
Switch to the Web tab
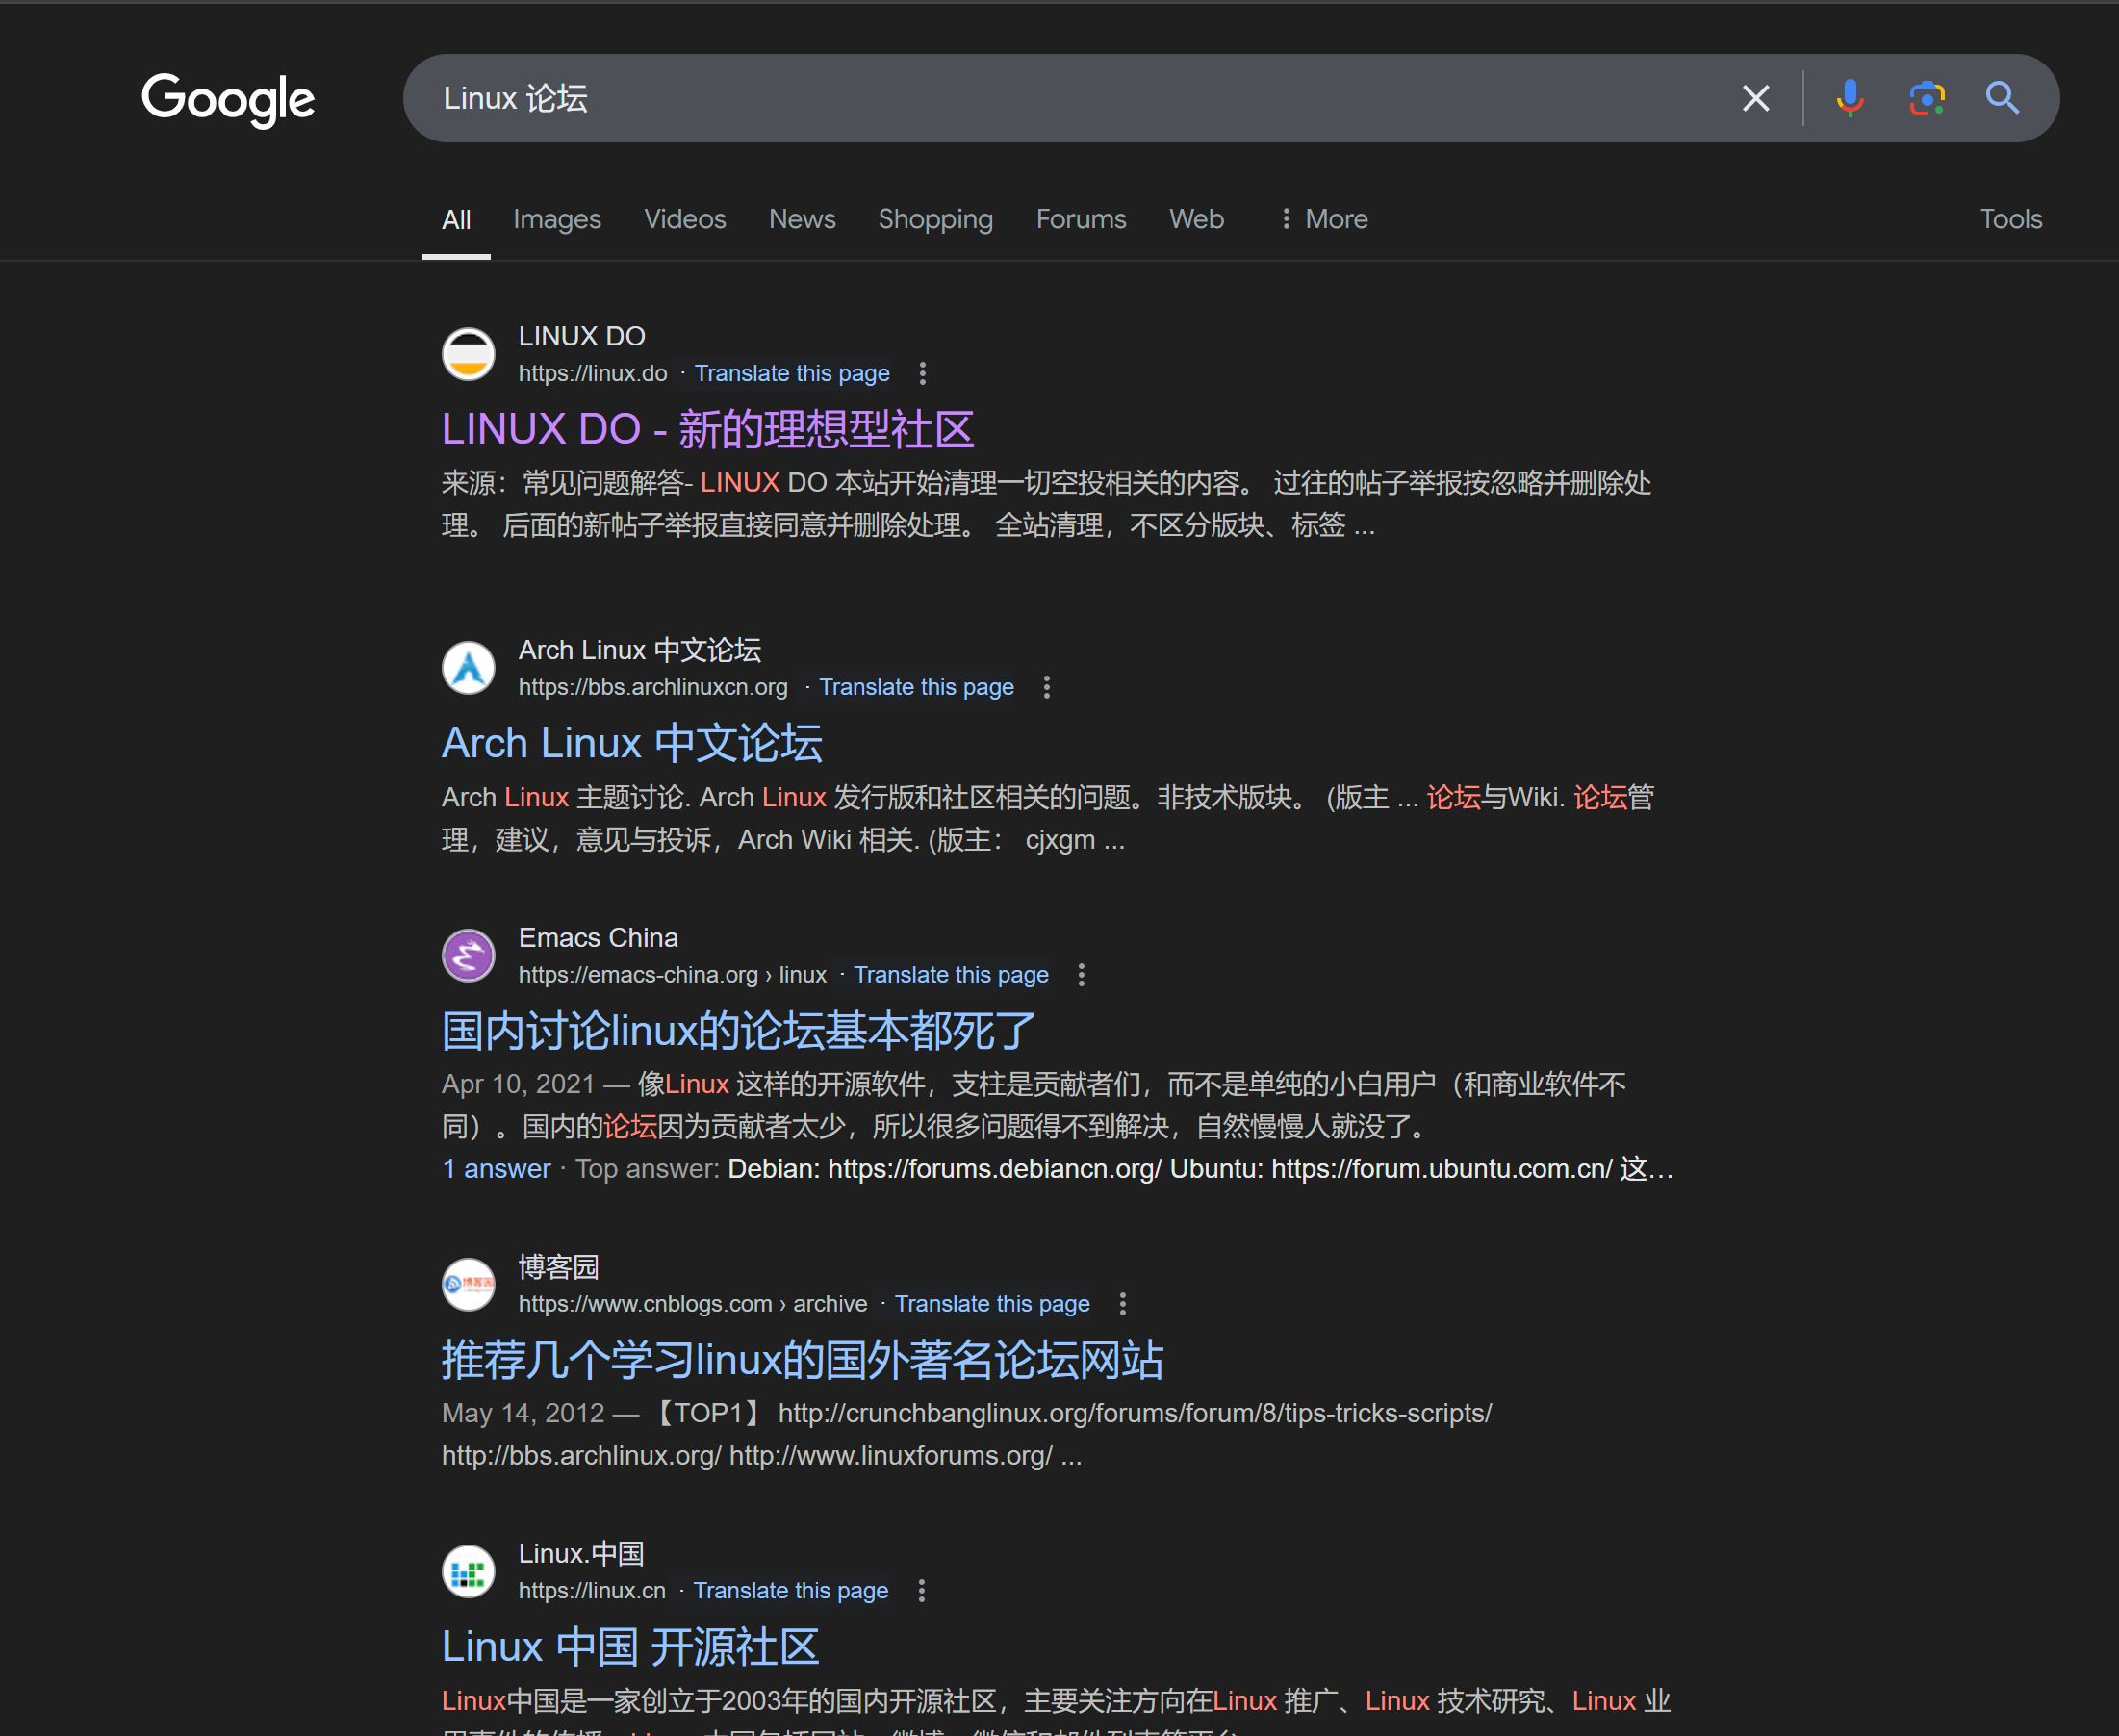tap(1196, 219)
